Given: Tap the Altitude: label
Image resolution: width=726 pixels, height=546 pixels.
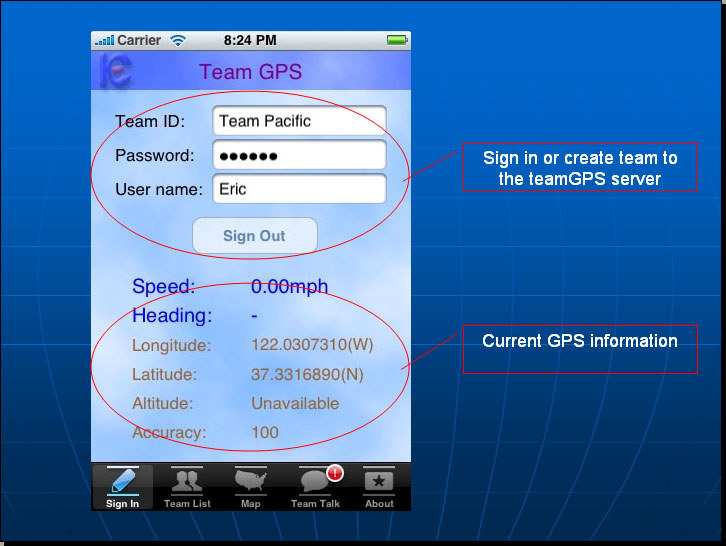Looking at the screenshot, I should pyautogui.click(x=163, y=403).
